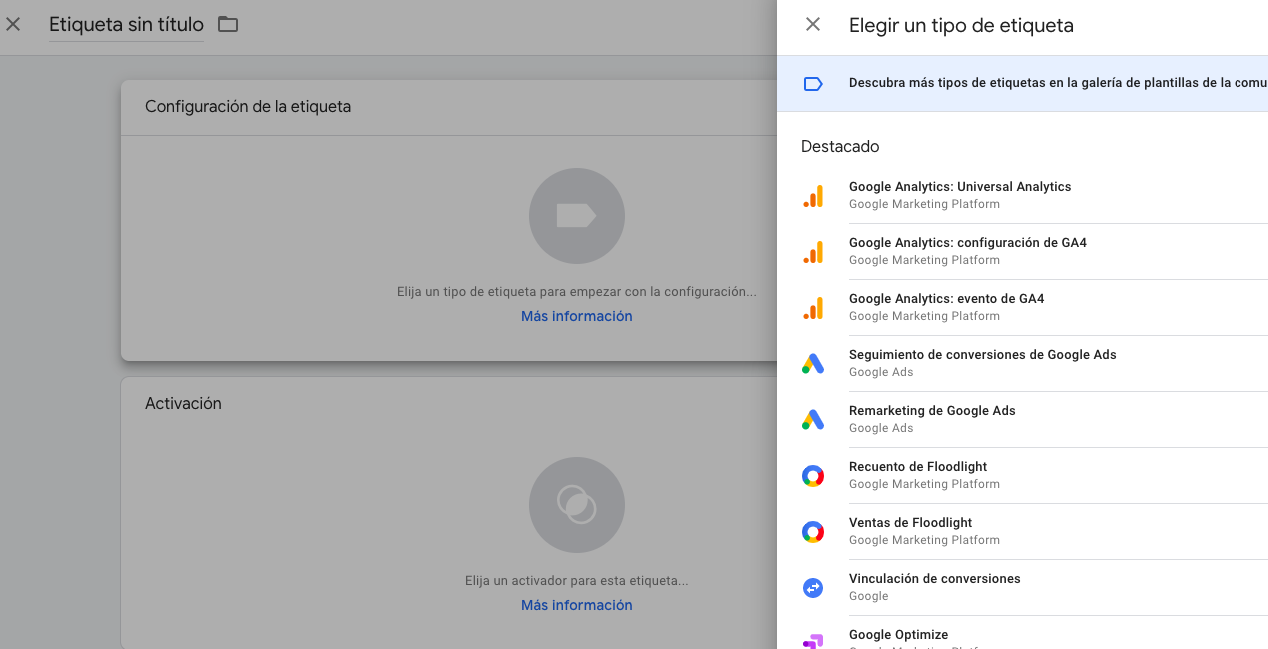1268x649 pixels.
Task: Click 'Elija un activador para esta etiqueta' text
Action: click(577, 581)
